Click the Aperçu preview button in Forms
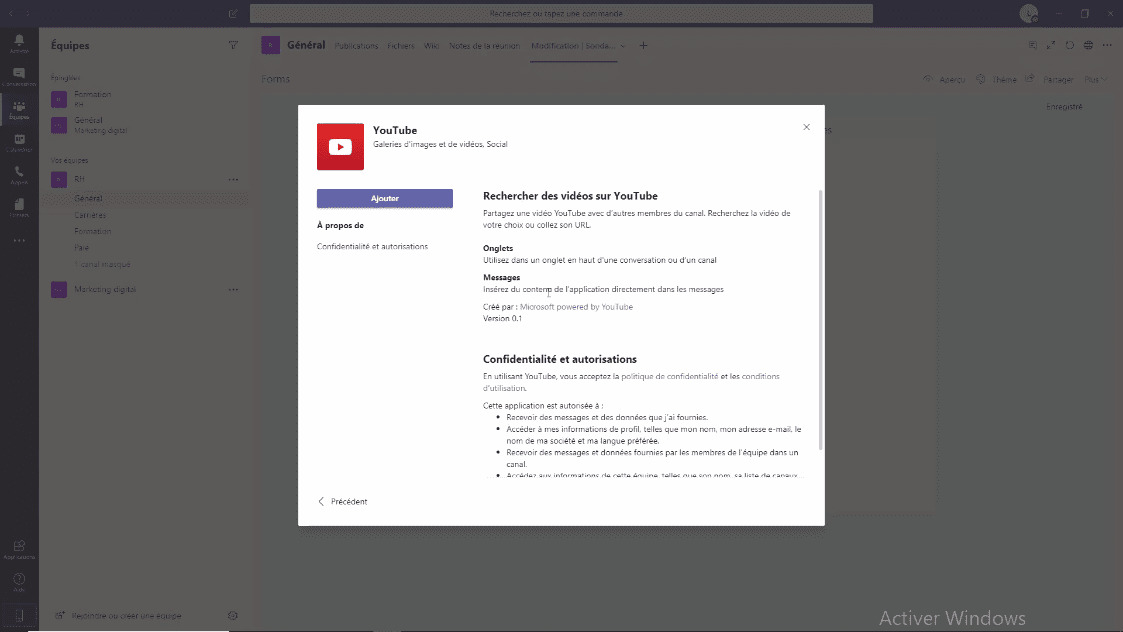Image resolution: width=1123 pixels, height=632 pixels. click(x=944, y=80)
